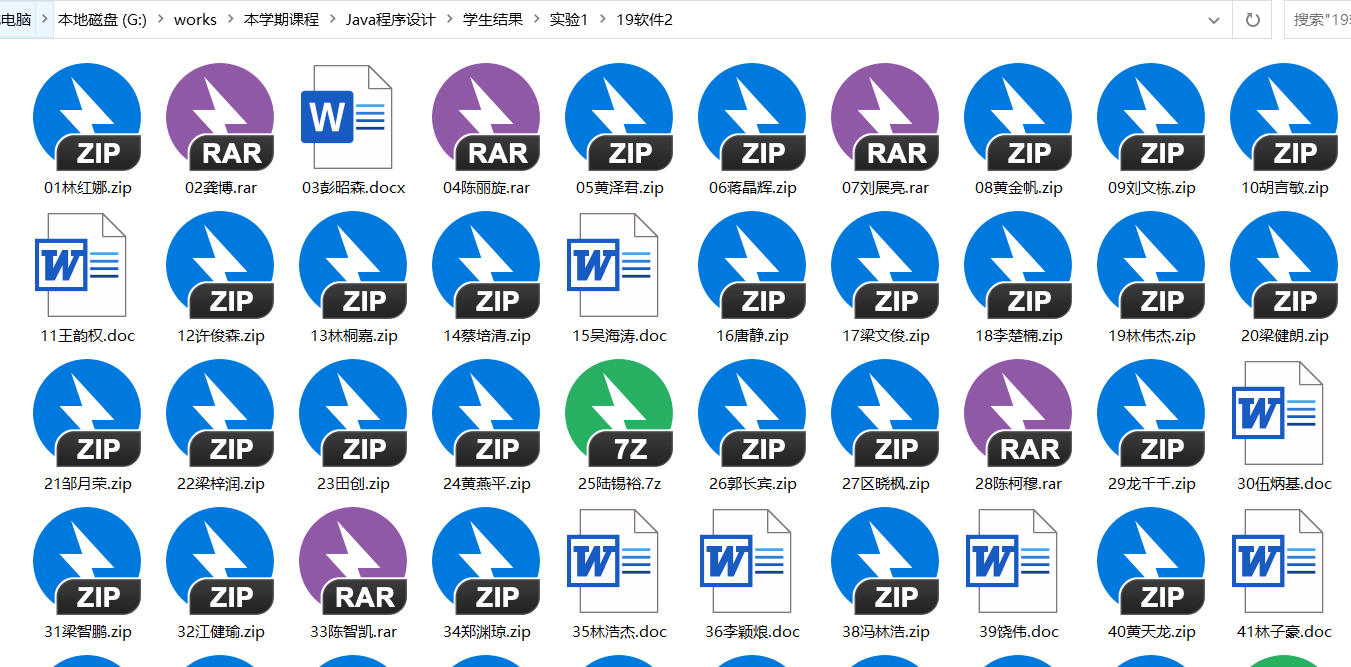This screenshot has height=667, width=1351.
Task: Select the 33陈智凯.rar archive file
Action: (353, 562)
